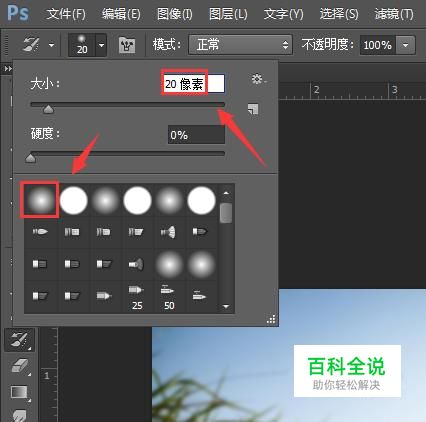Expand the tools panel double-arrow button
Image resolution: width=426 pixels, height=422 pixels.
point(8,69)
